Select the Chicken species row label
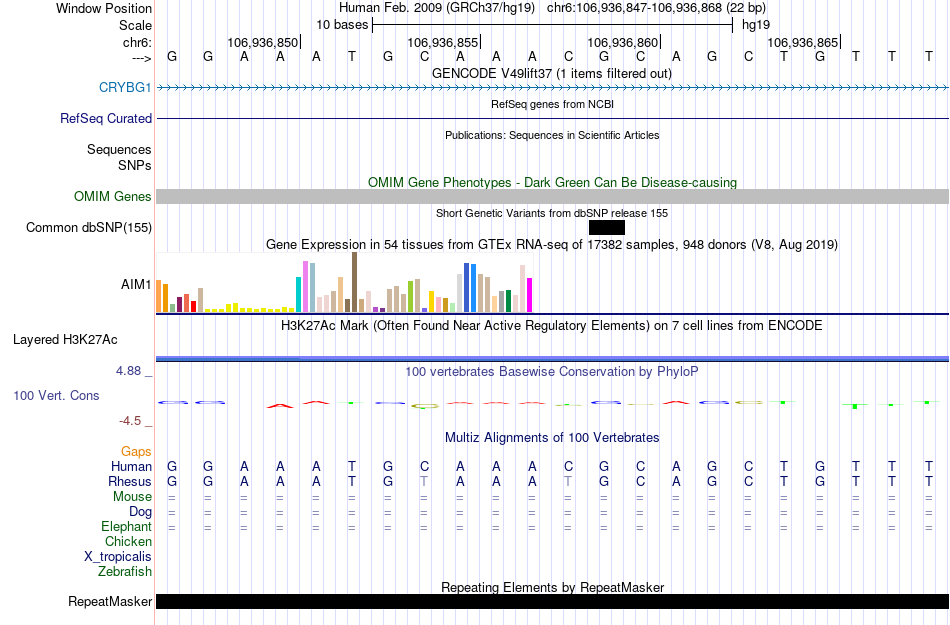This screenshot has width=950, height=625. [128, 541]
